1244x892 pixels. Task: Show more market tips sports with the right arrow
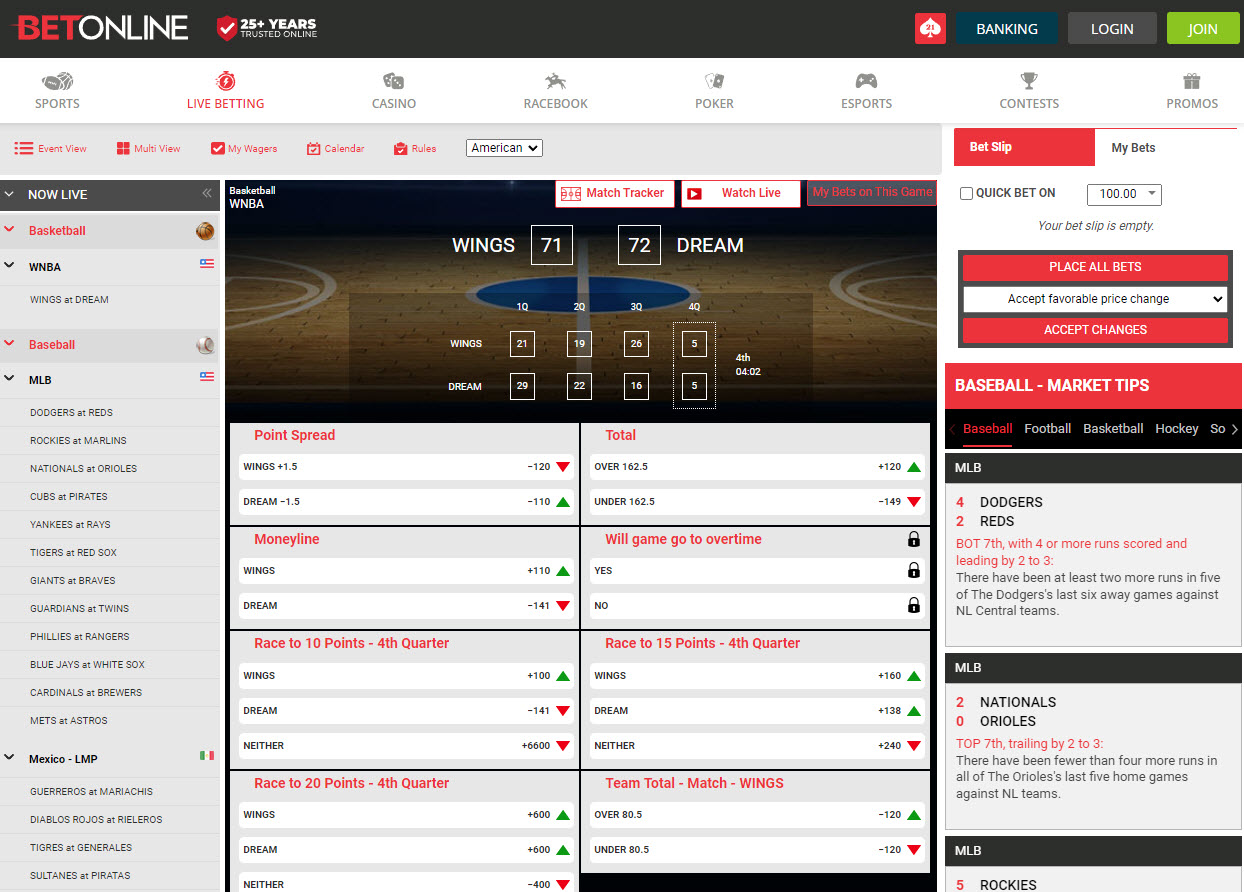1234,429
